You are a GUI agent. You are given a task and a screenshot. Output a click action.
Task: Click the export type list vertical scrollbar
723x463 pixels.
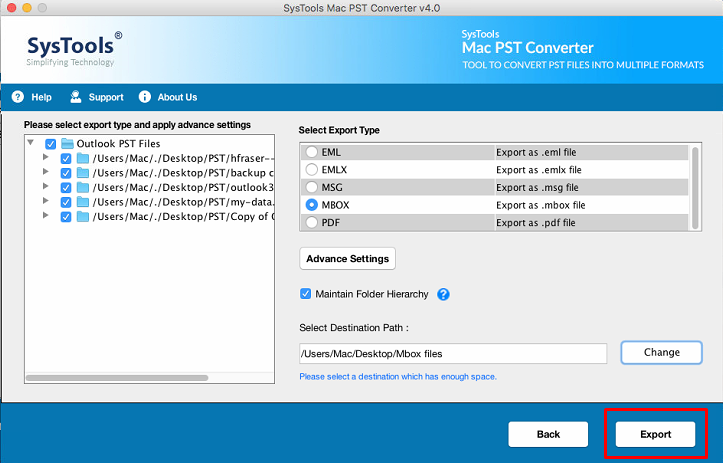click(x=695, y=187)
